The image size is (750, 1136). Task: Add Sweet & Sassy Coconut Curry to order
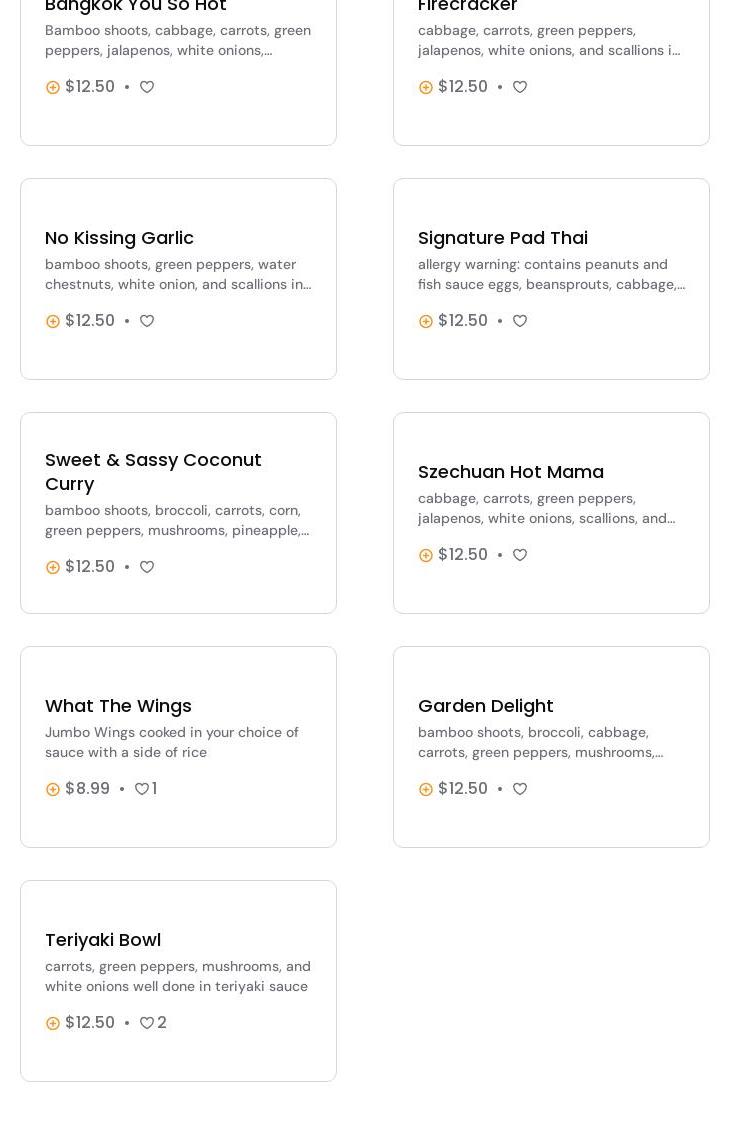[x=53, y=567]
